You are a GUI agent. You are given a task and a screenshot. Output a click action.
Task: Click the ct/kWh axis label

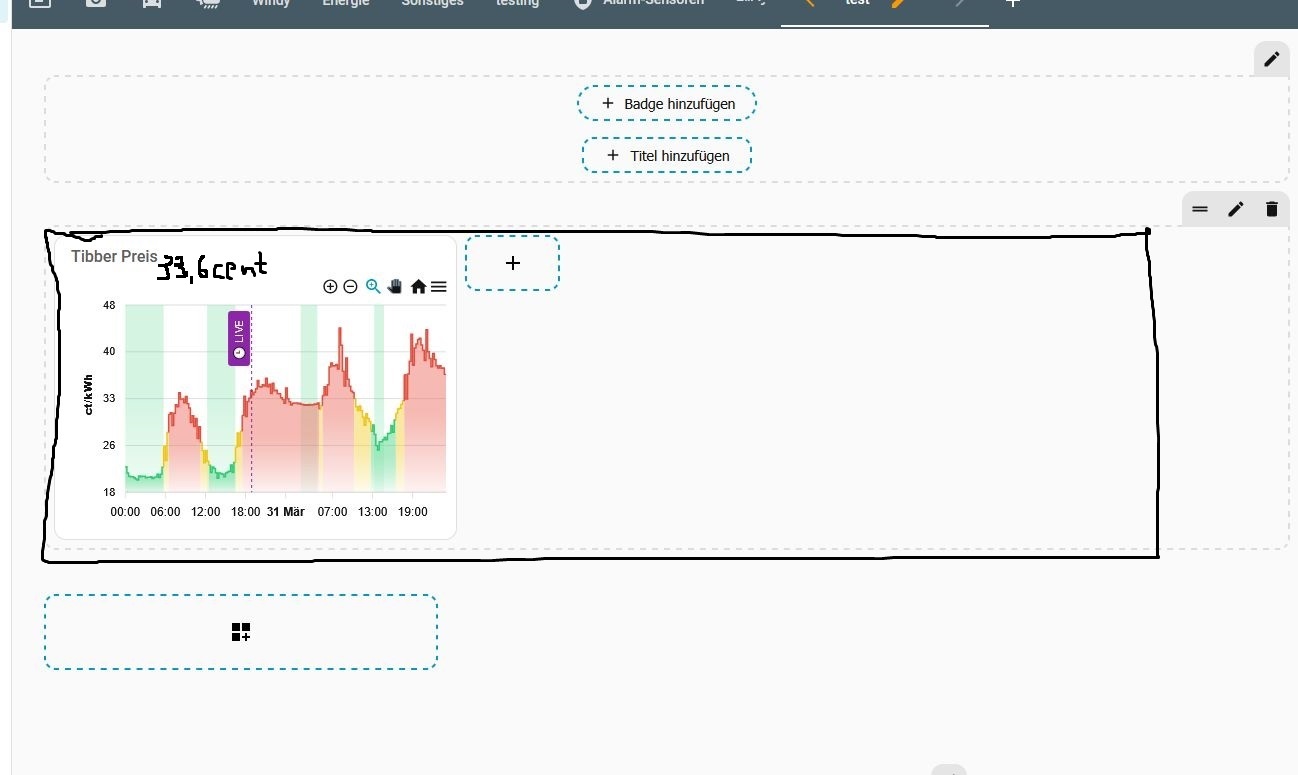[x=89, y=394]
